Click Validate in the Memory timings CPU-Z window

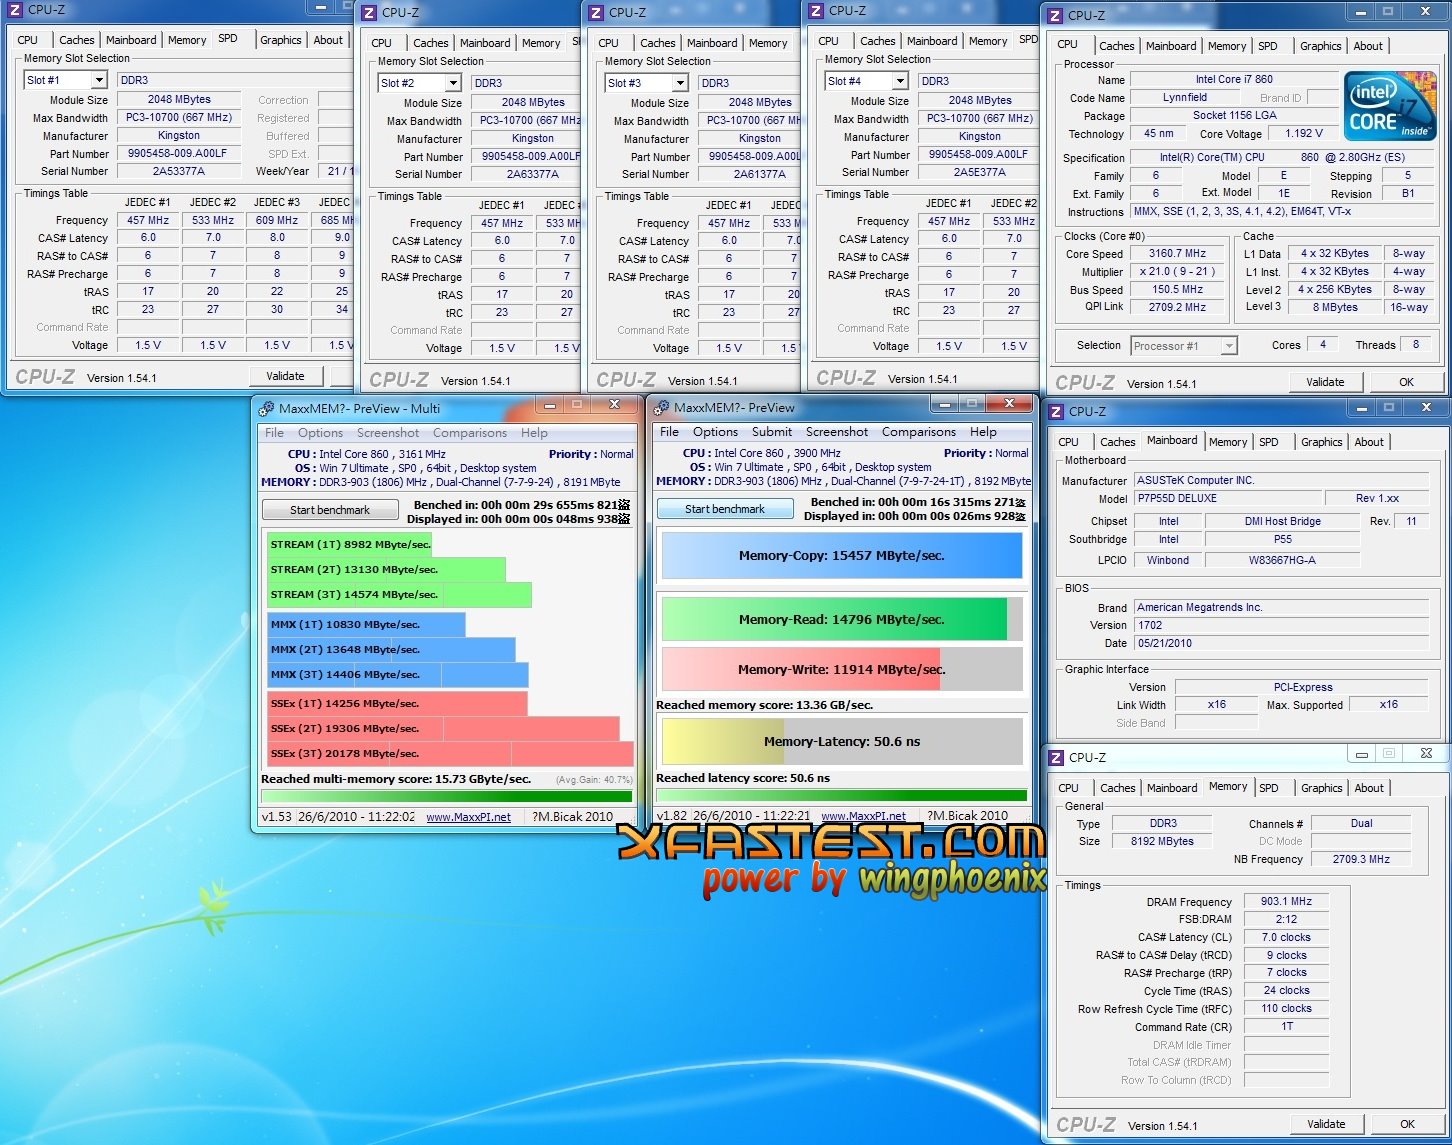pos(1326,1124)
